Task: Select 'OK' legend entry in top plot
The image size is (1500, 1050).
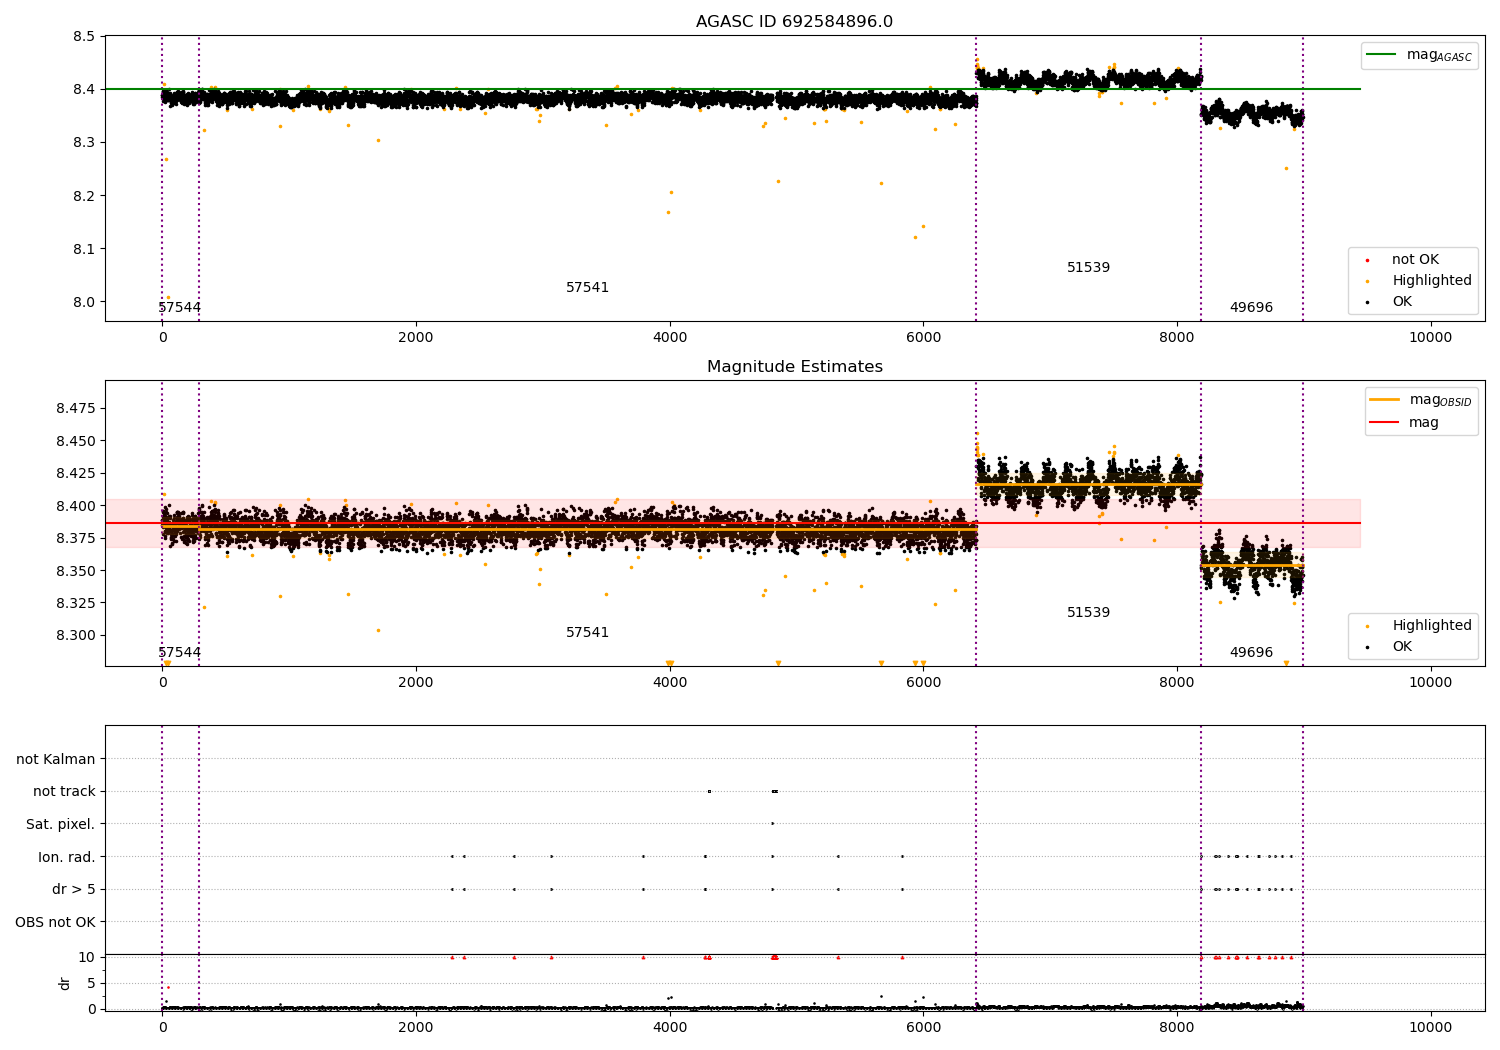Action: (1390, 301)
